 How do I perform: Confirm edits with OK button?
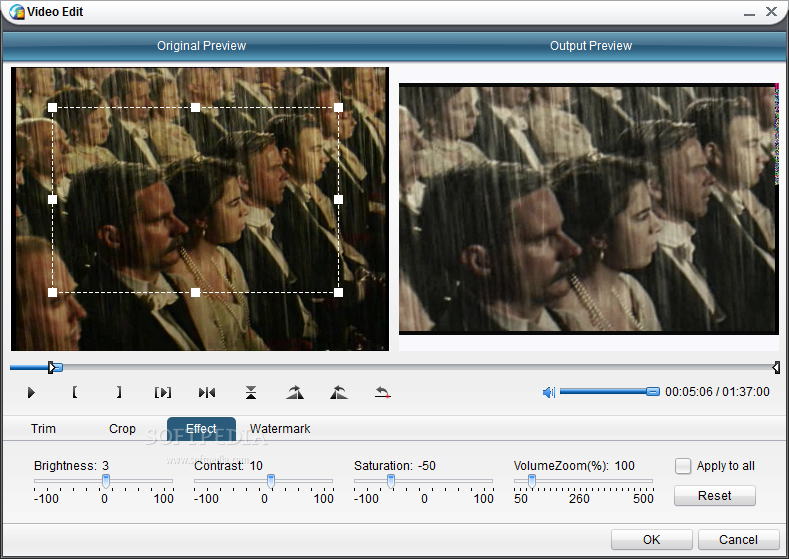pyautogui.click(x=652, y=539)
